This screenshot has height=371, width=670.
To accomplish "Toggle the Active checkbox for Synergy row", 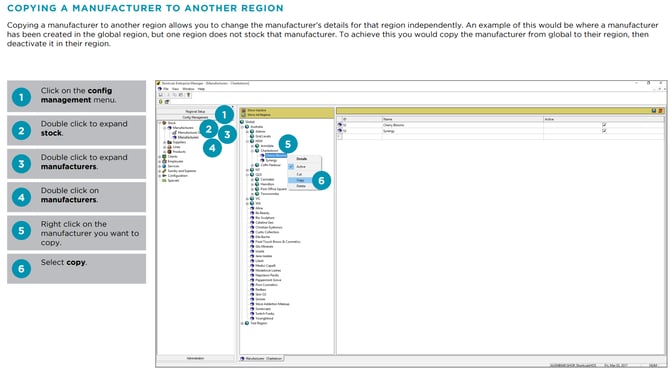I will point(604,131).
